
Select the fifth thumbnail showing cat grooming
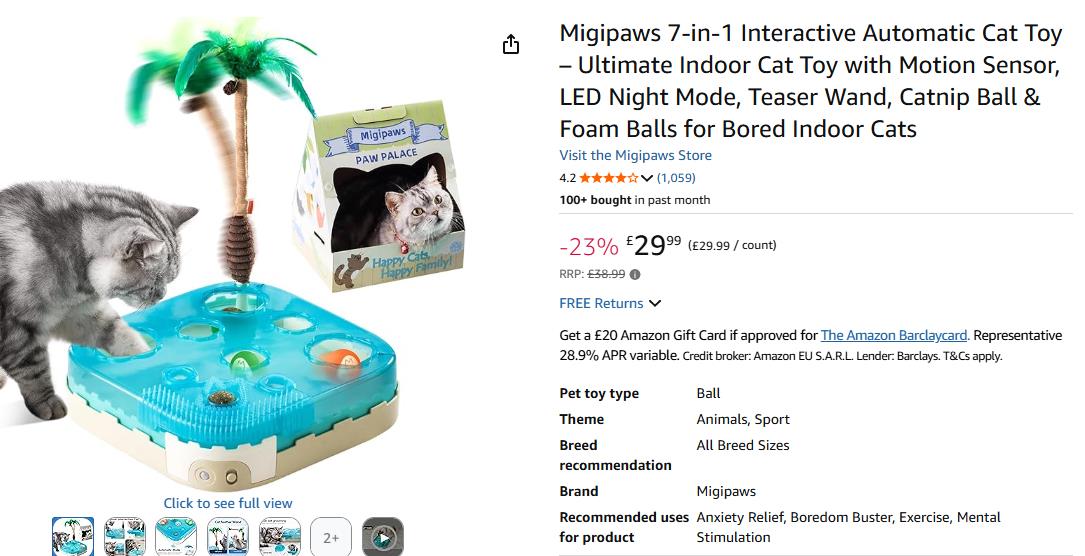280,537
